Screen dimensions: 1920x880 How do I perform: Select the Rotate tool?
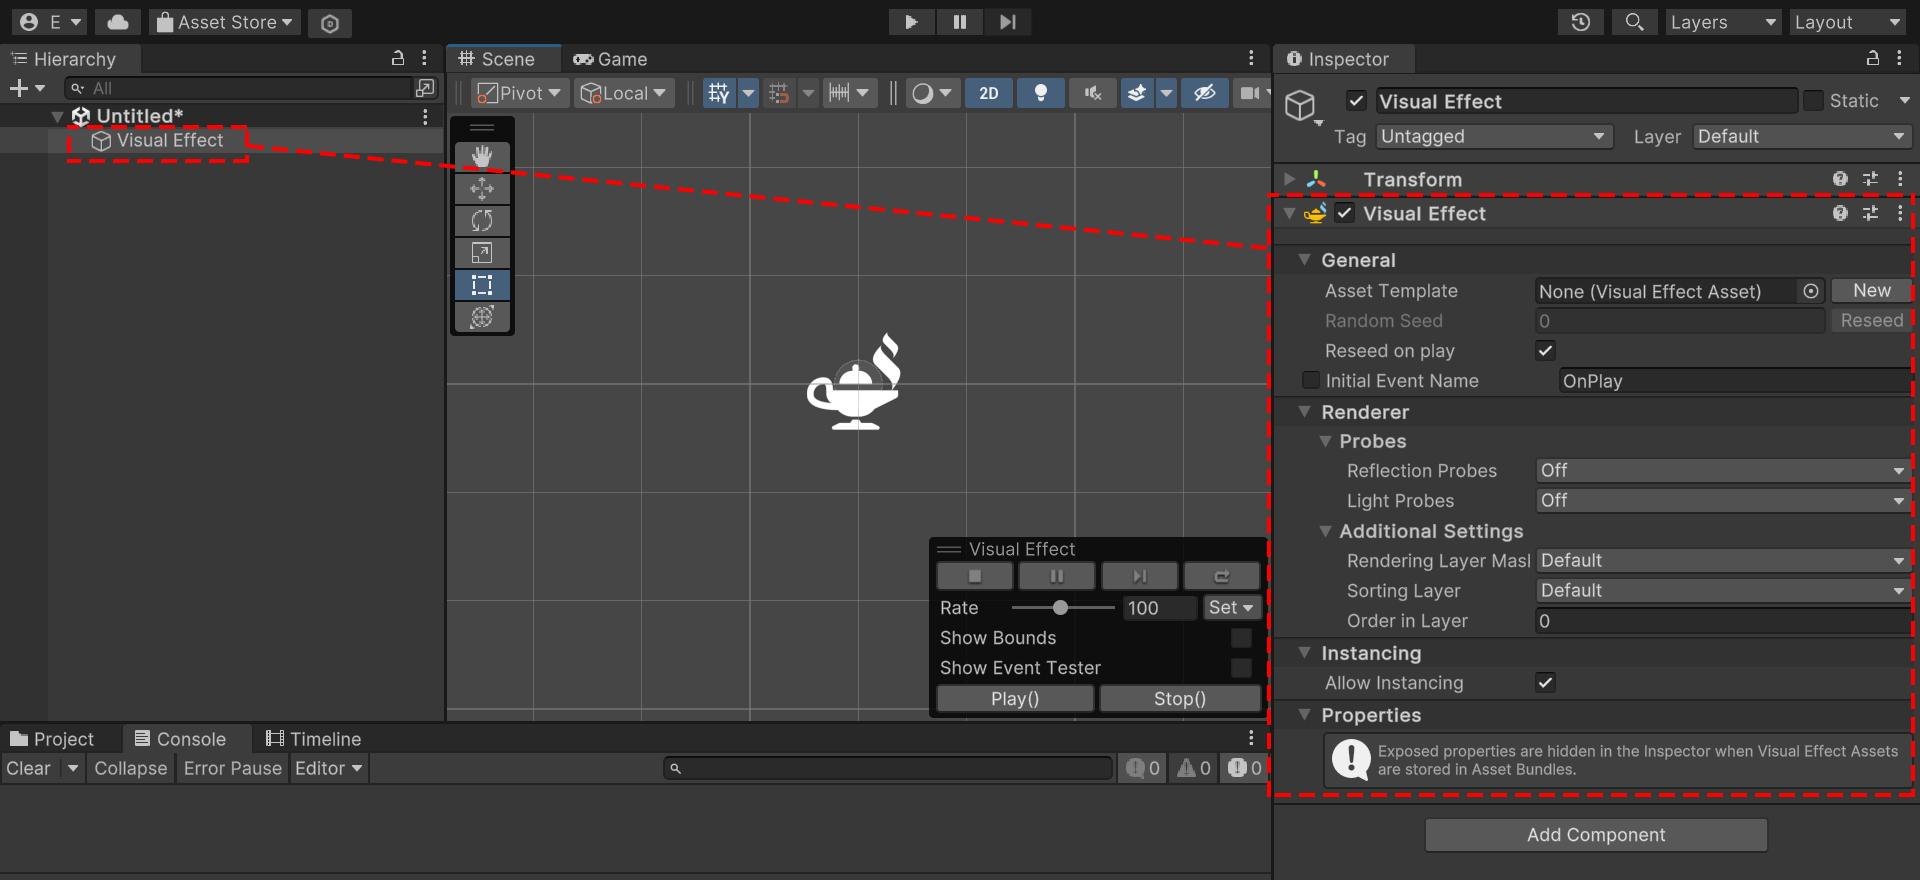coord(482,221)
